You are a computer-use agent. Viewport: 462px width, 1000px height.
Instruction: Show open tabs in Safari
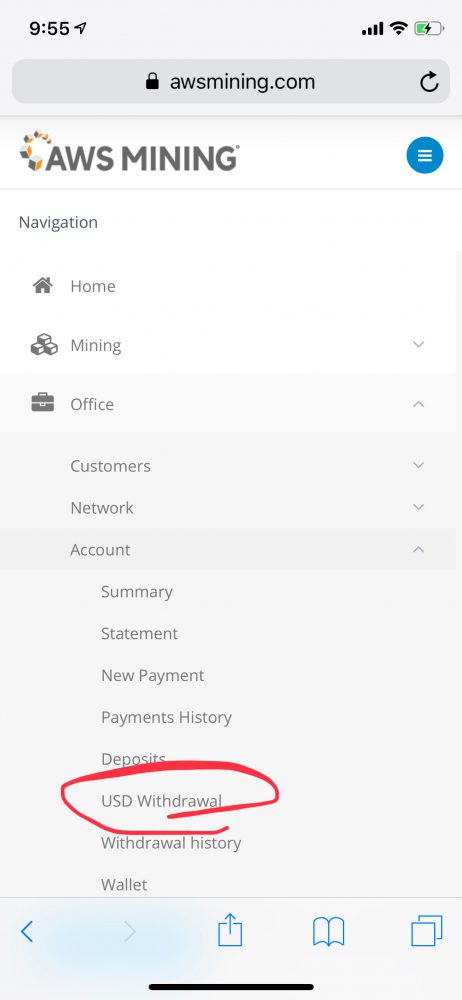426,930
